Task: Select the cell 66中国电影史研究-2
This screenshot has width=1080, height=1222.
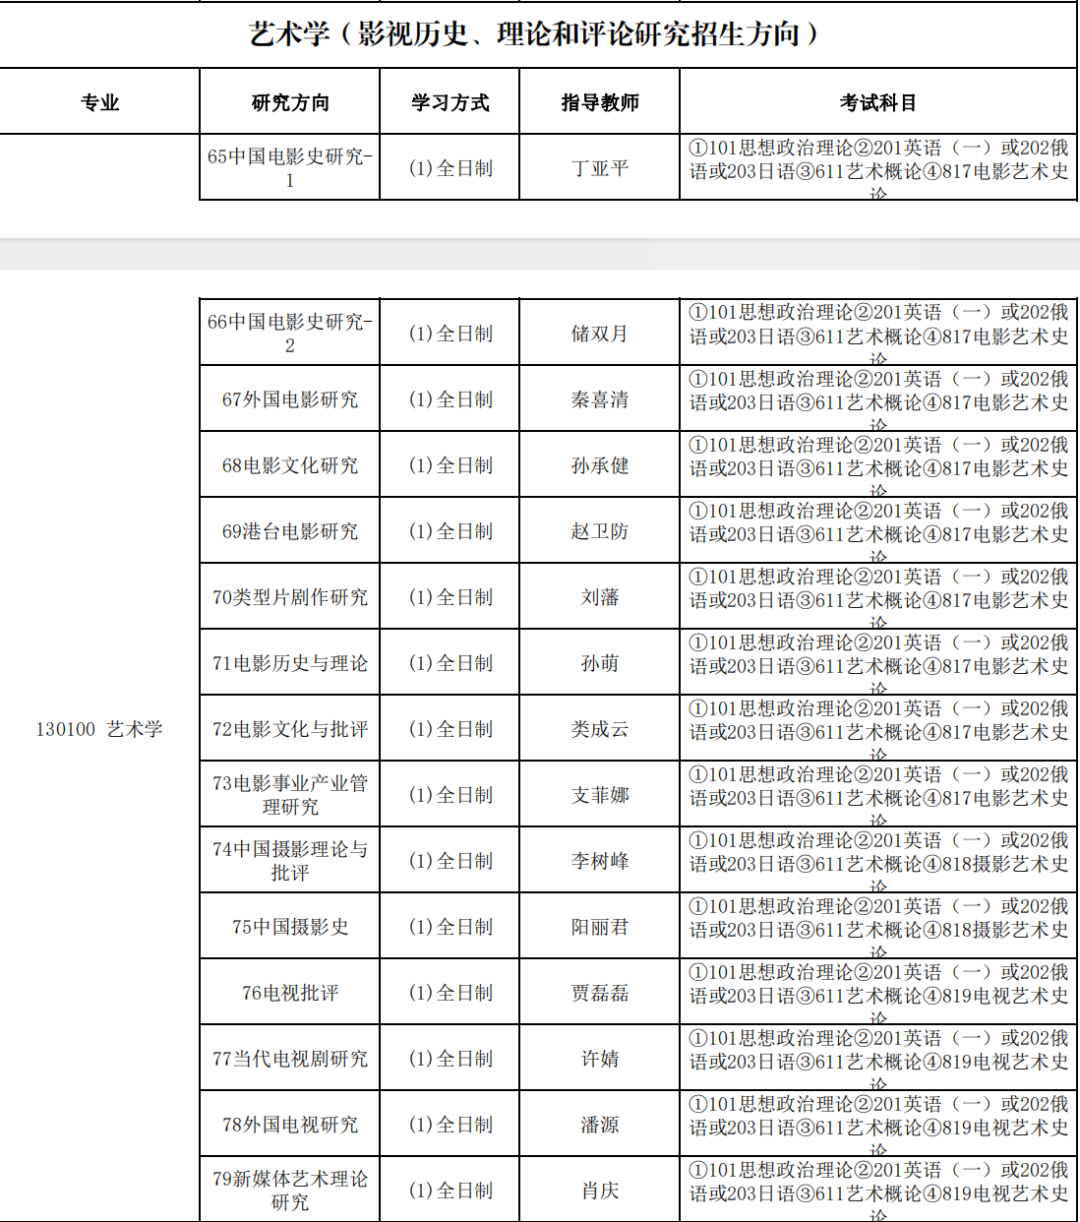Action: coord(290,333)
